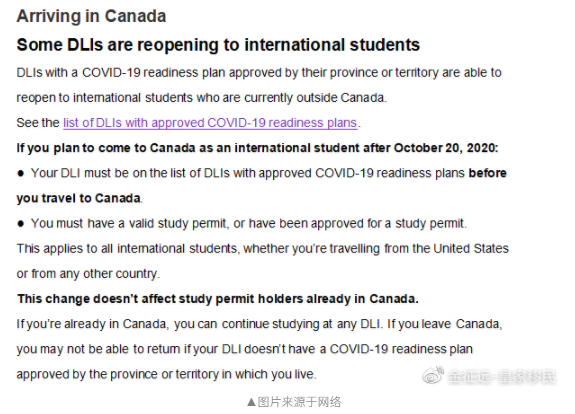The image size is (575, 414).
Task: Open the list of DLIs with approved COVID-19 readiness plans link
Action: [210, 123]
